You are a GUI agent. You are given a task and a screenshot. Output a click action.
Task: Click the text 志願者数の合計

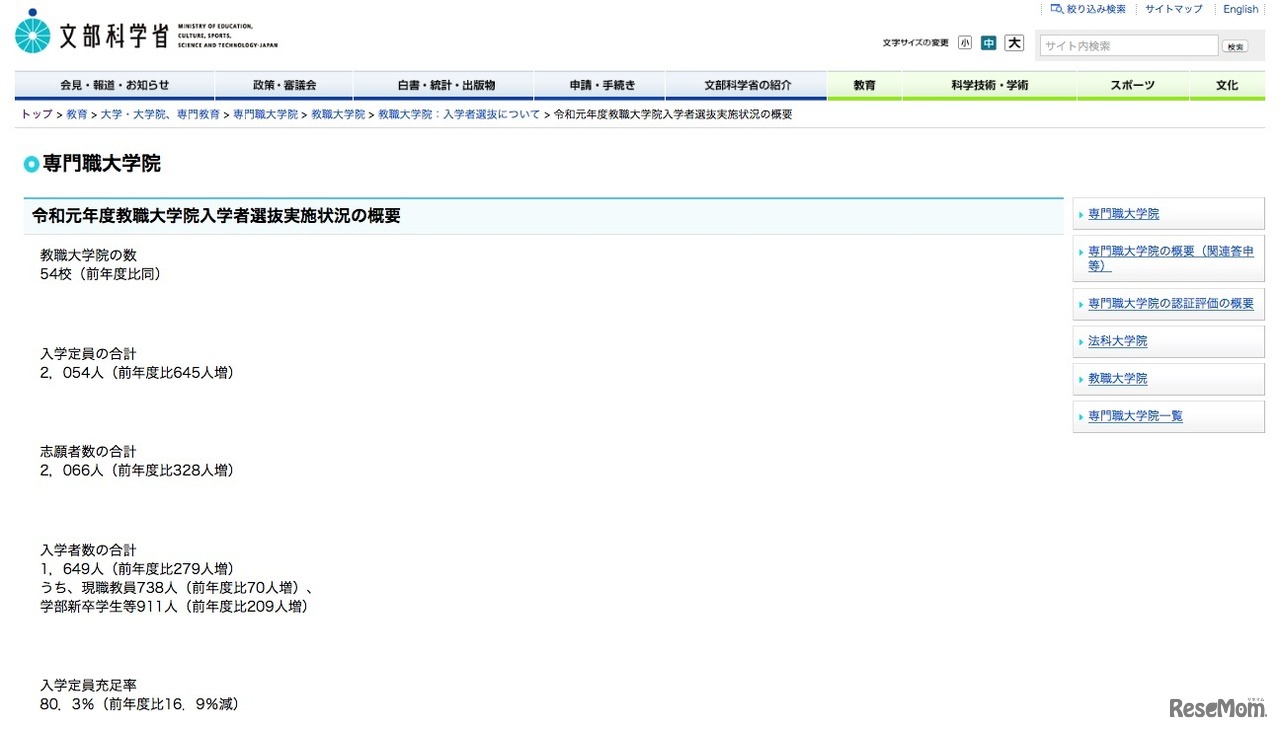point(88,451)
